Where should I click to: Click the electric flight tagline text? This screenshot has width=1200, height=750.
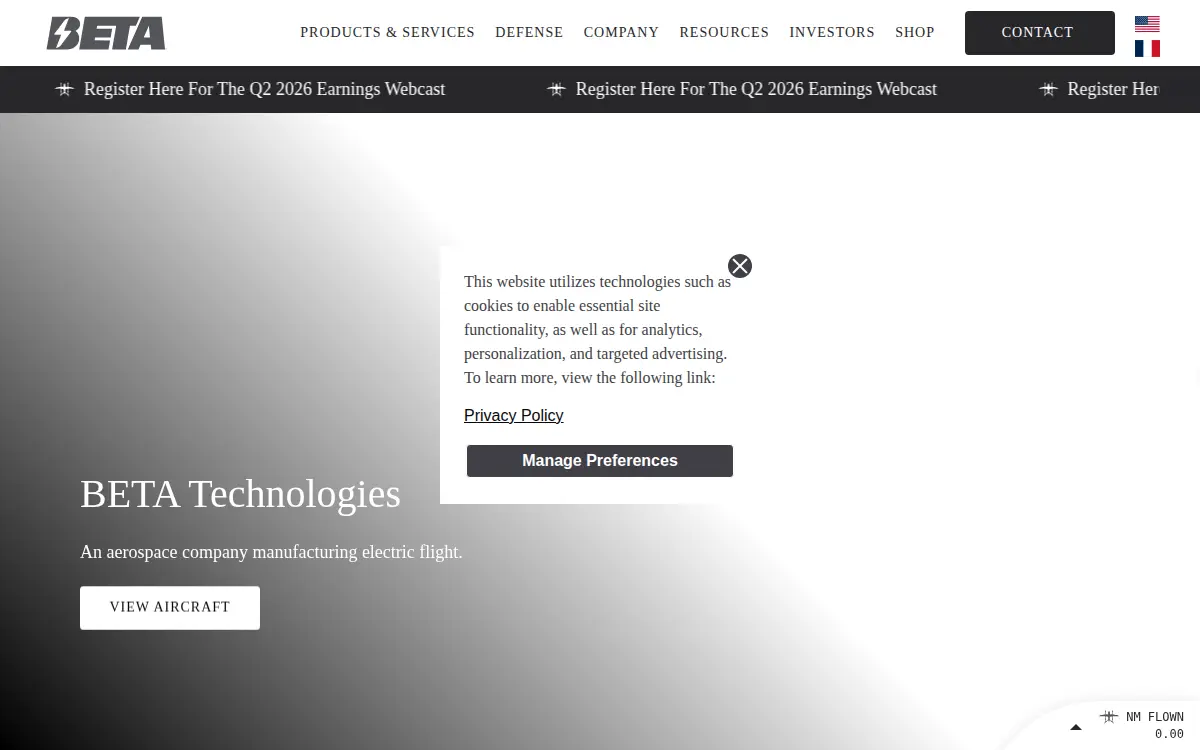pos(271,552)
